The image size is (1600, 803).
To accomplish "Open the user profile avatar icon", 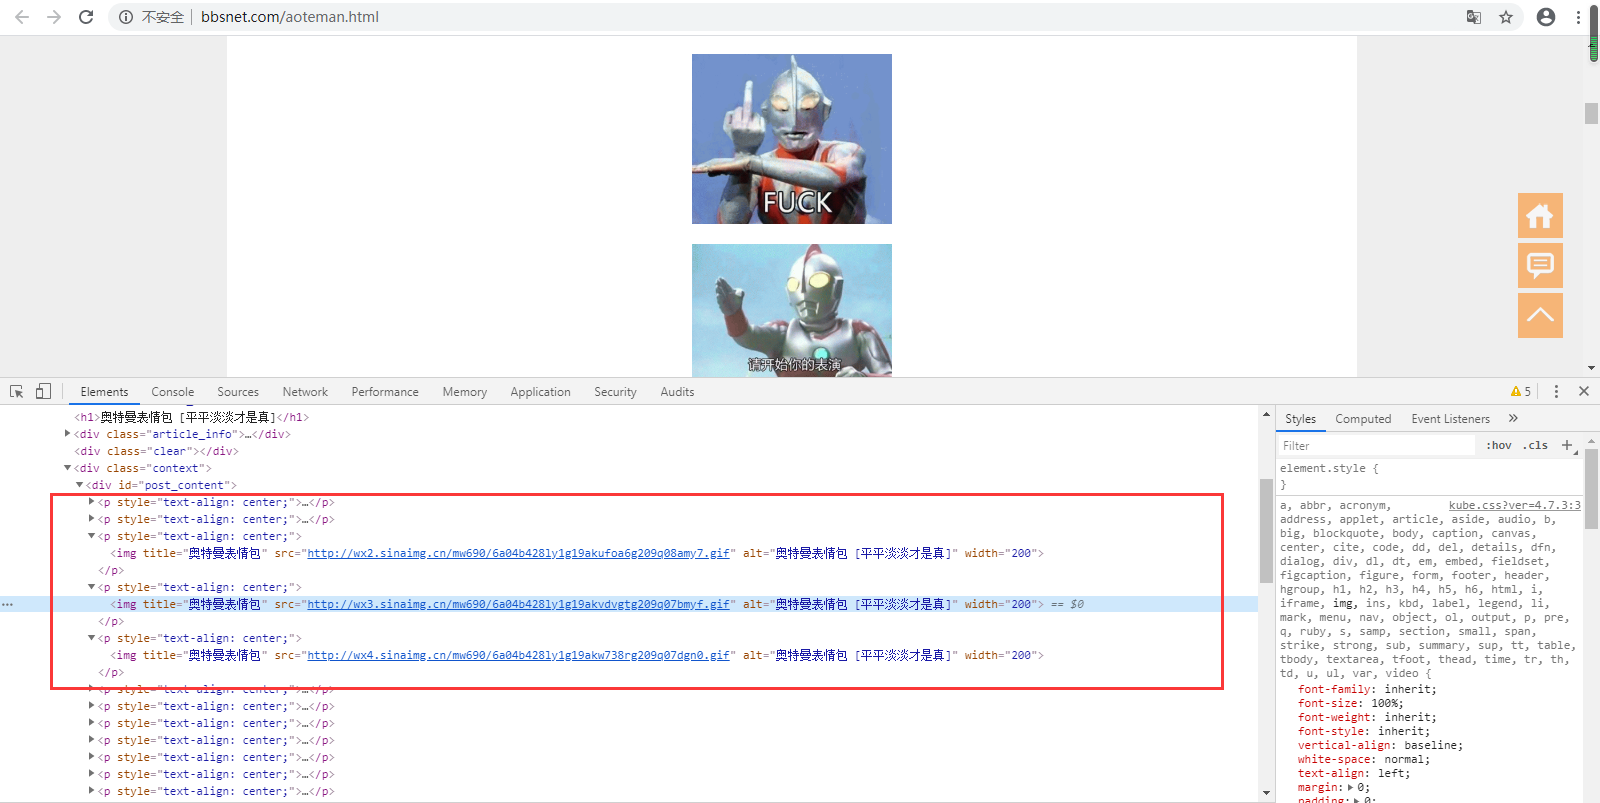I will click(x=1546, y=17).
